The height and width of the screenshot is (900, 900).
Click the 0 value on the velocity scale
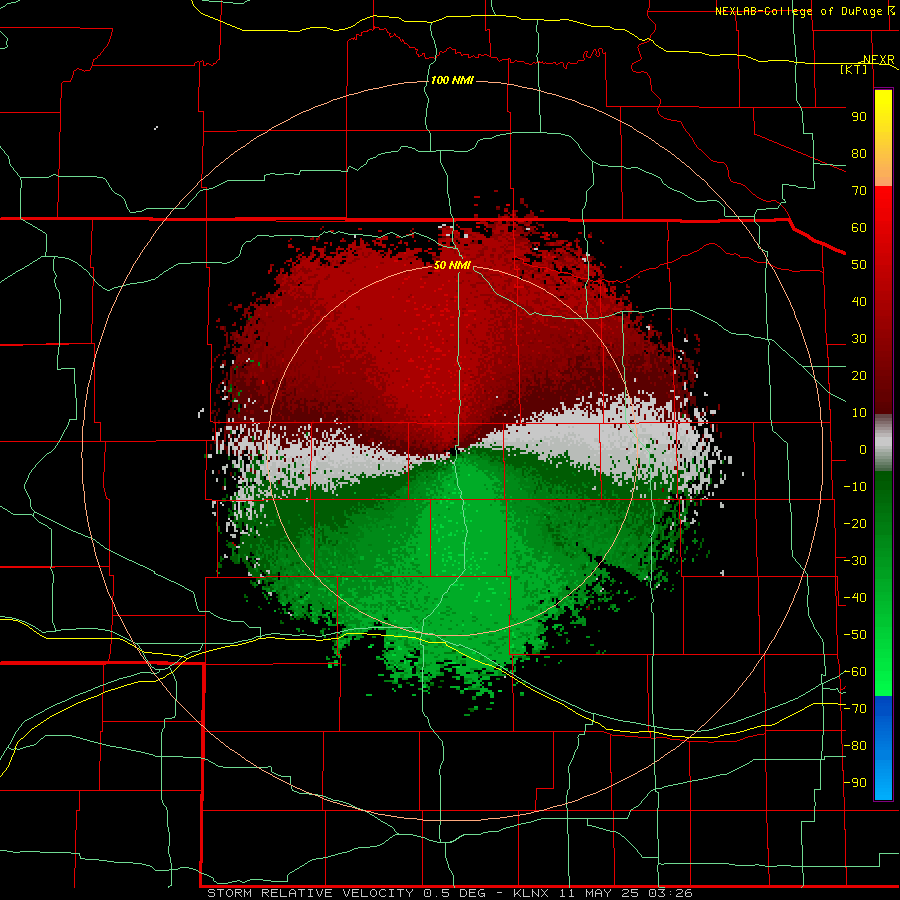coord(863,450)
